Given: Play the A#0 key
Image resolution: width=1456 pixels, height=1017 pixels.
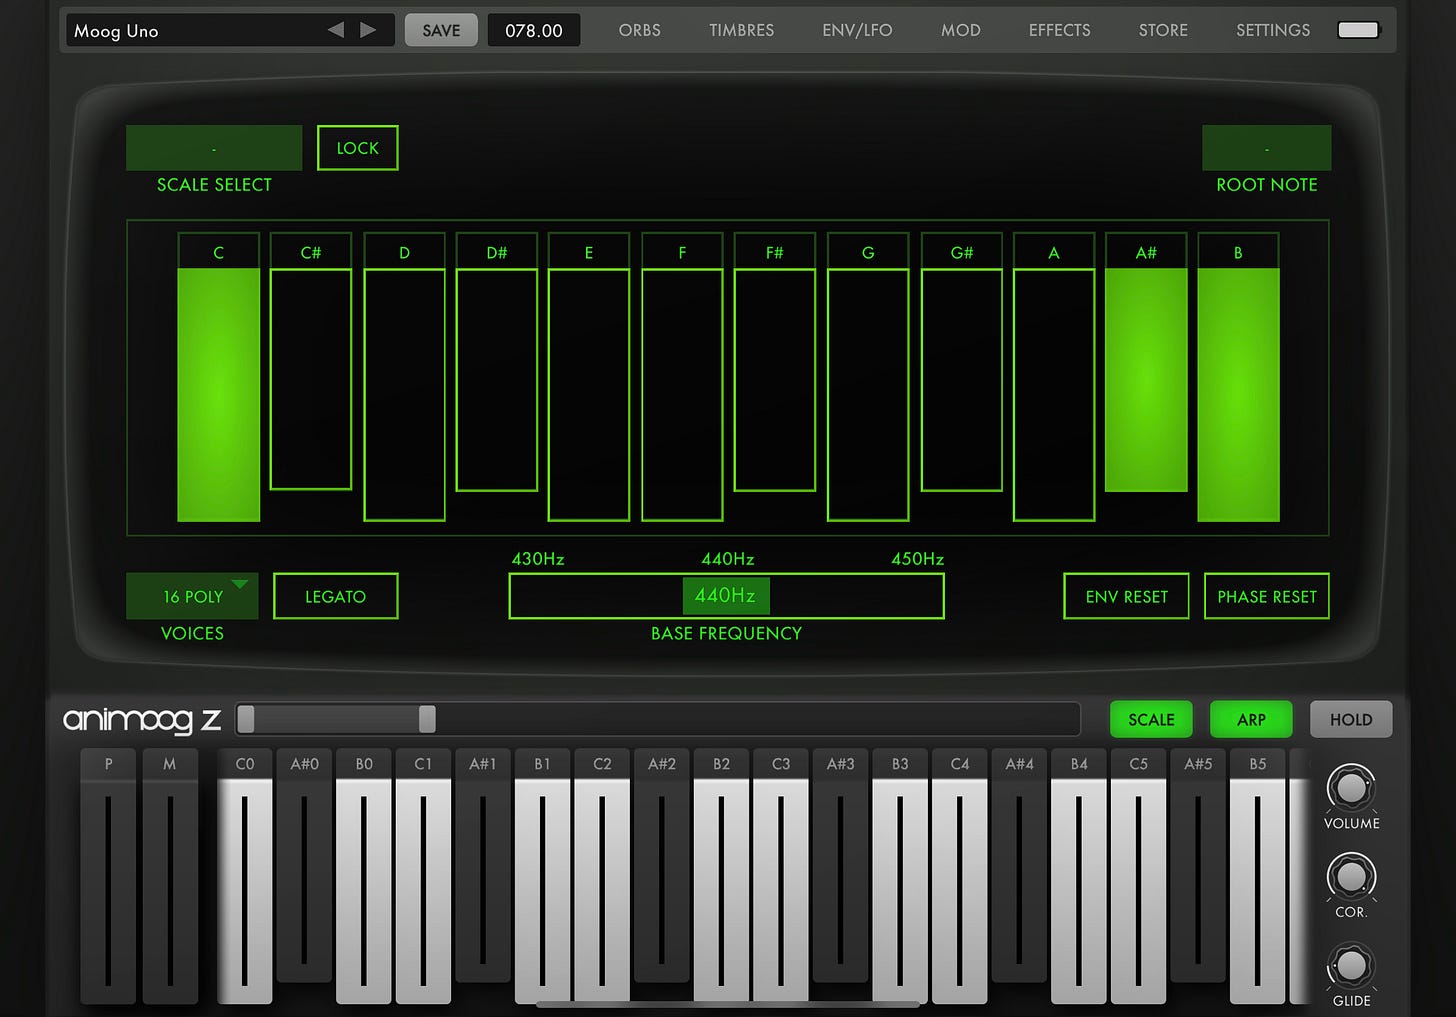Looking at the screenshot, I should [304, 866].
